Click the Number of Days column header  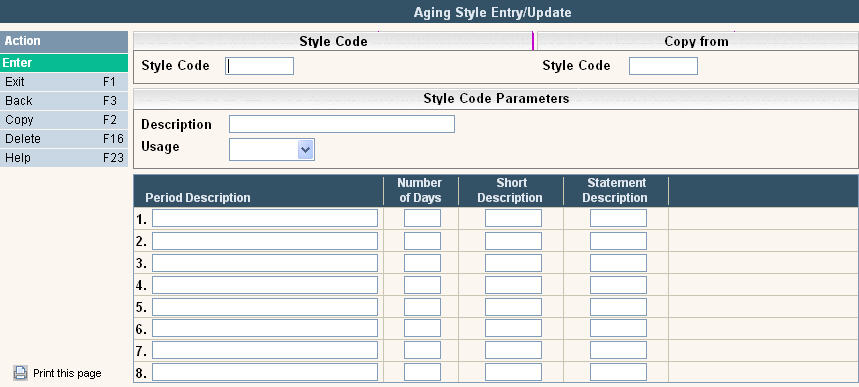pyautogui.click(x=420, y=190)
